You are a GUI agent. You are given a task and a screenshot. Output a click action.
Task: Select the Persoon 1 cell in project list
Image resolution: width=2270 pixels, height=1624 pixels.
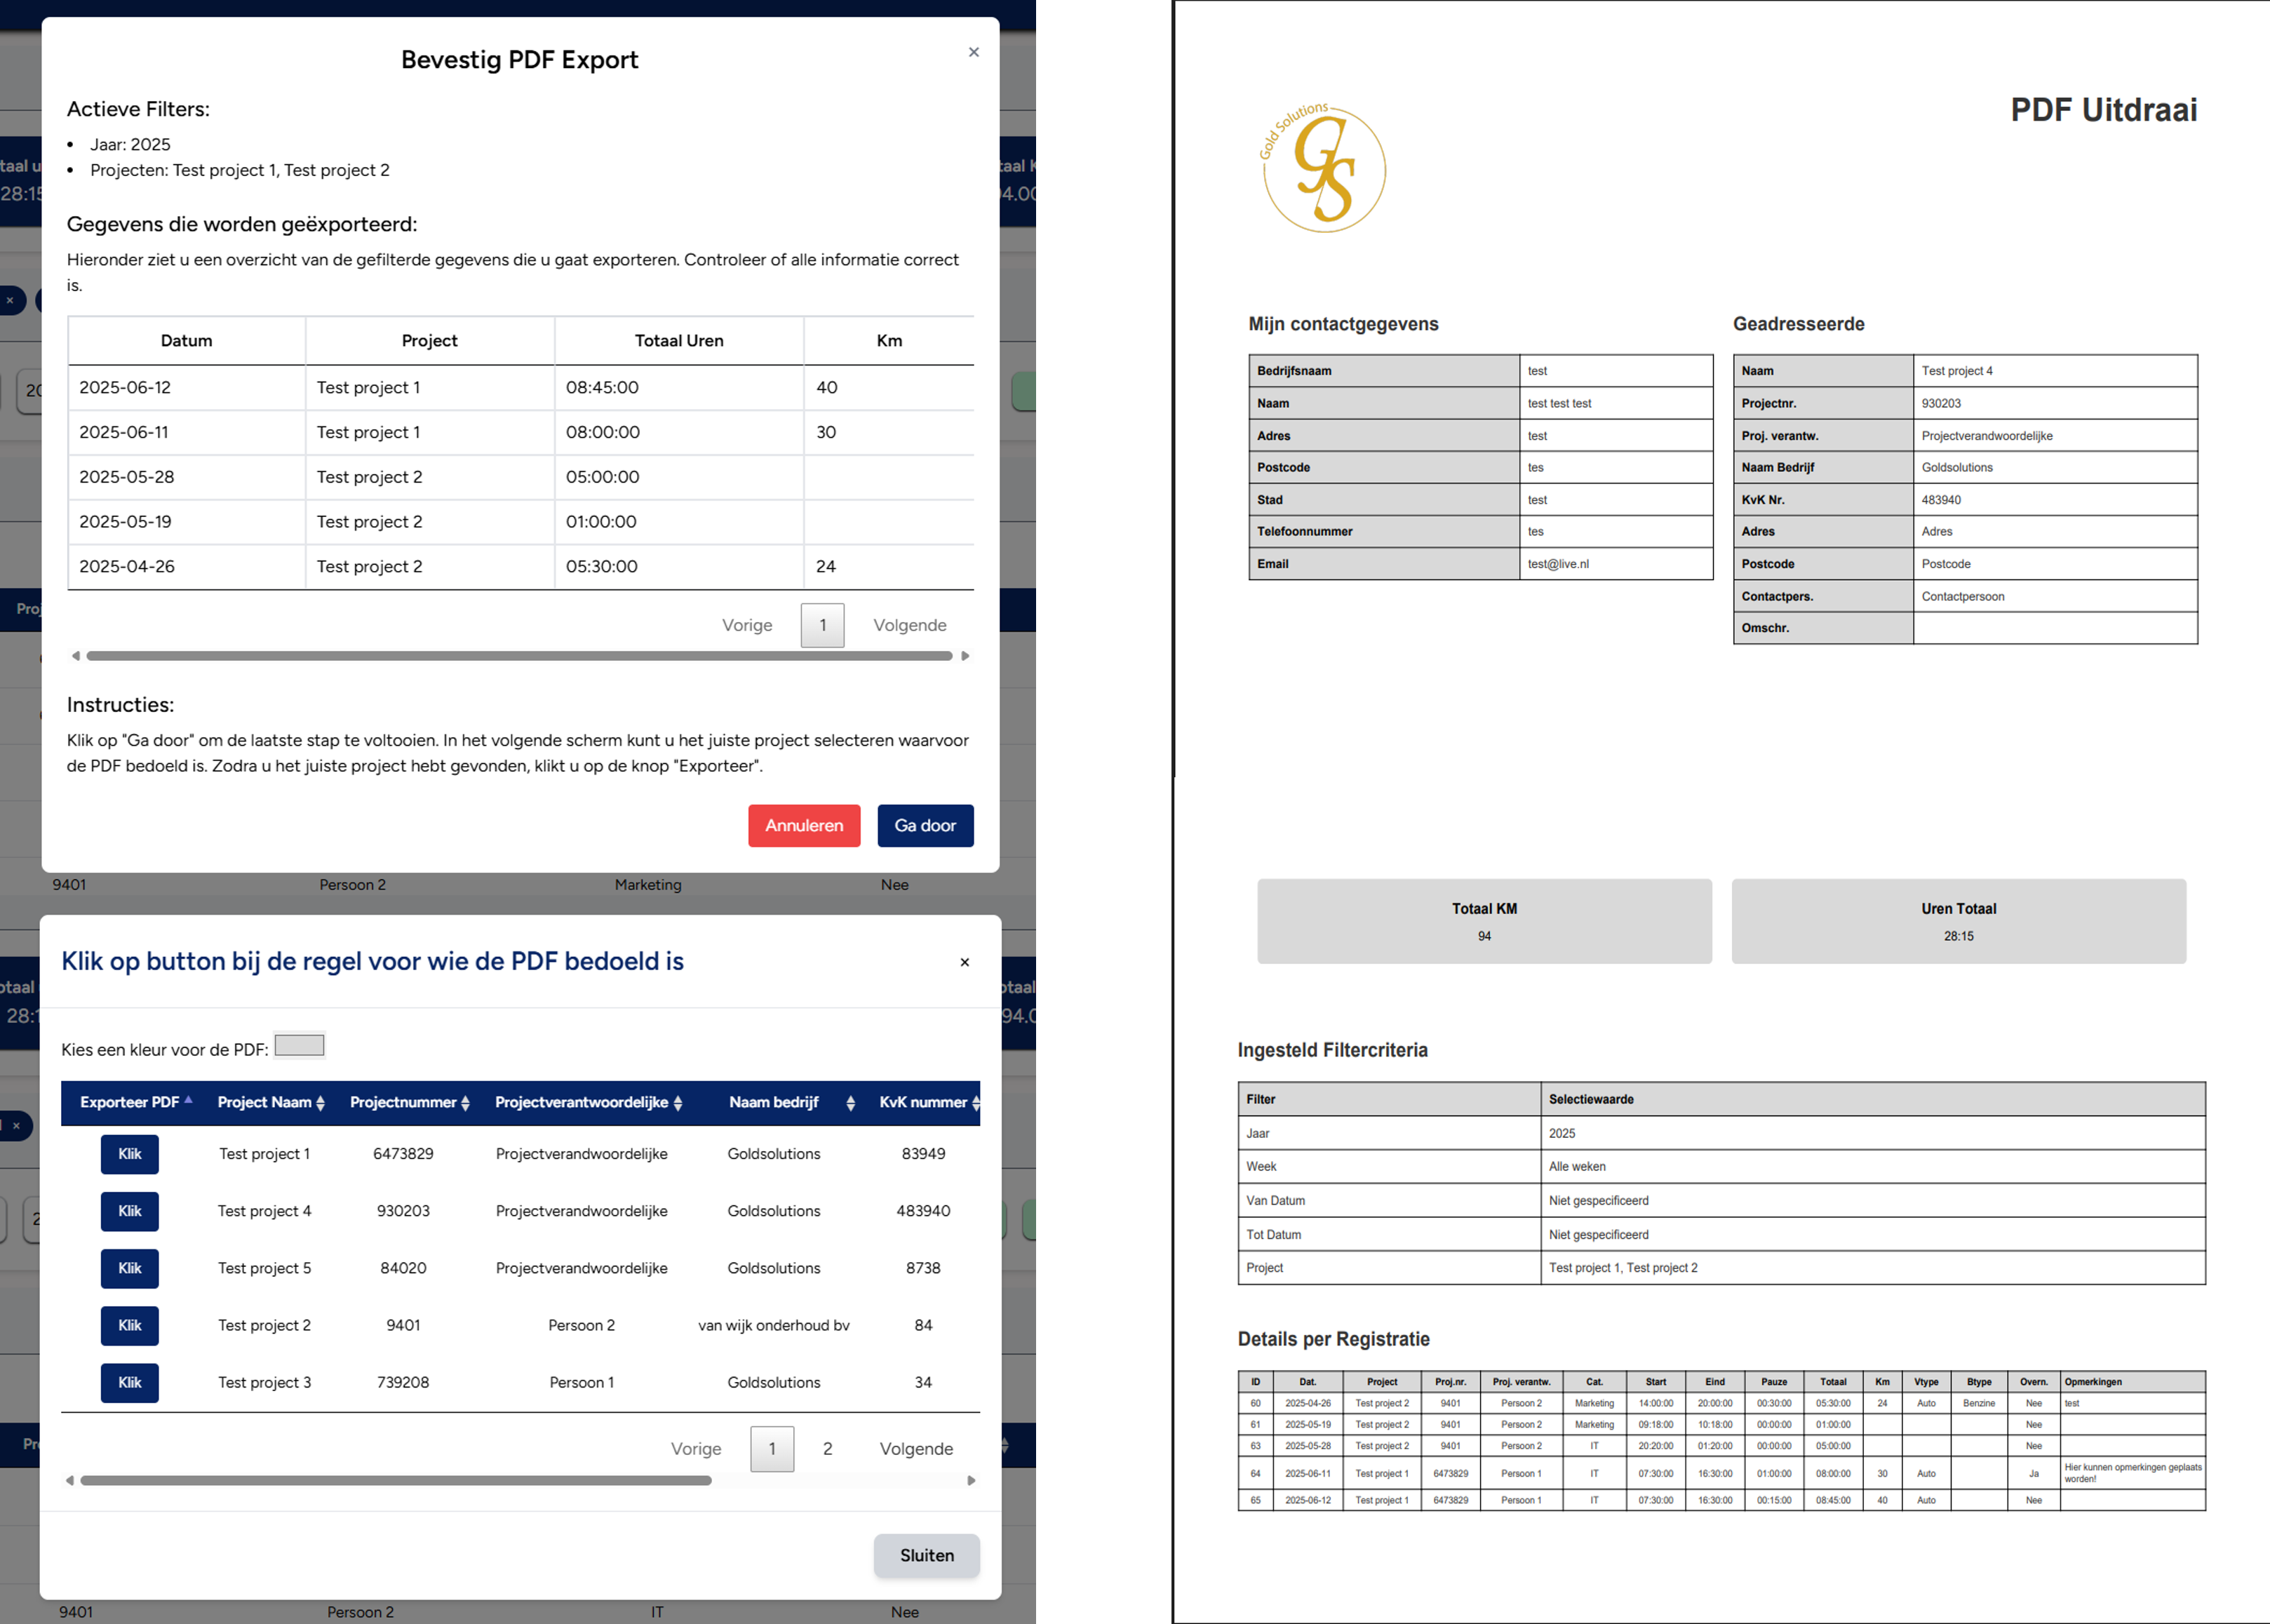pyautogui.click(x=582, y=1383)
